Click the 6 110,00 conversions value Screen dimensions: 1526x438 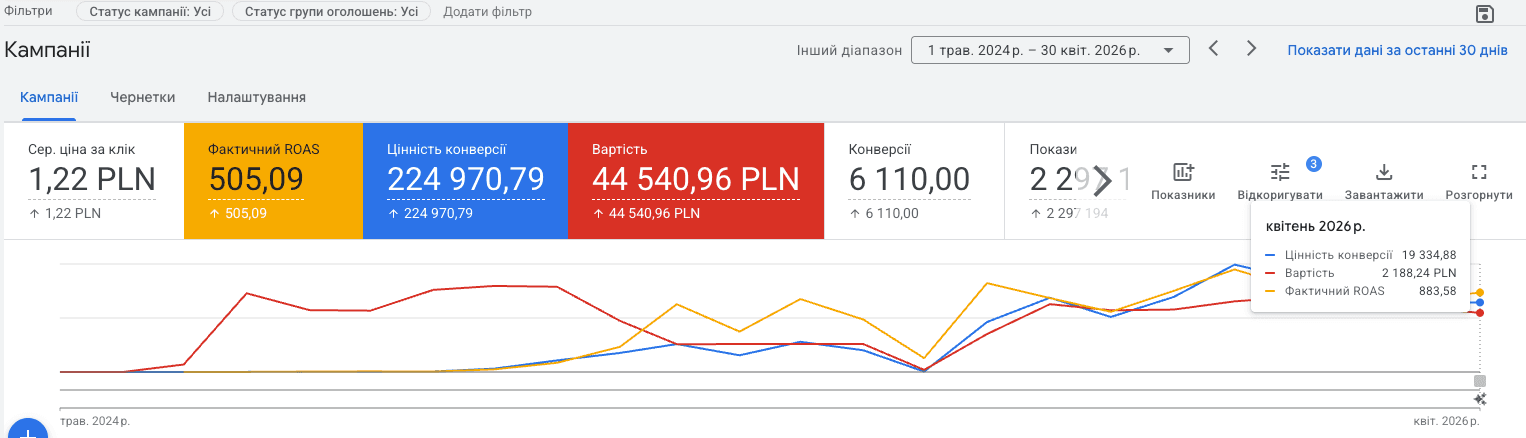tap(909, 180)
